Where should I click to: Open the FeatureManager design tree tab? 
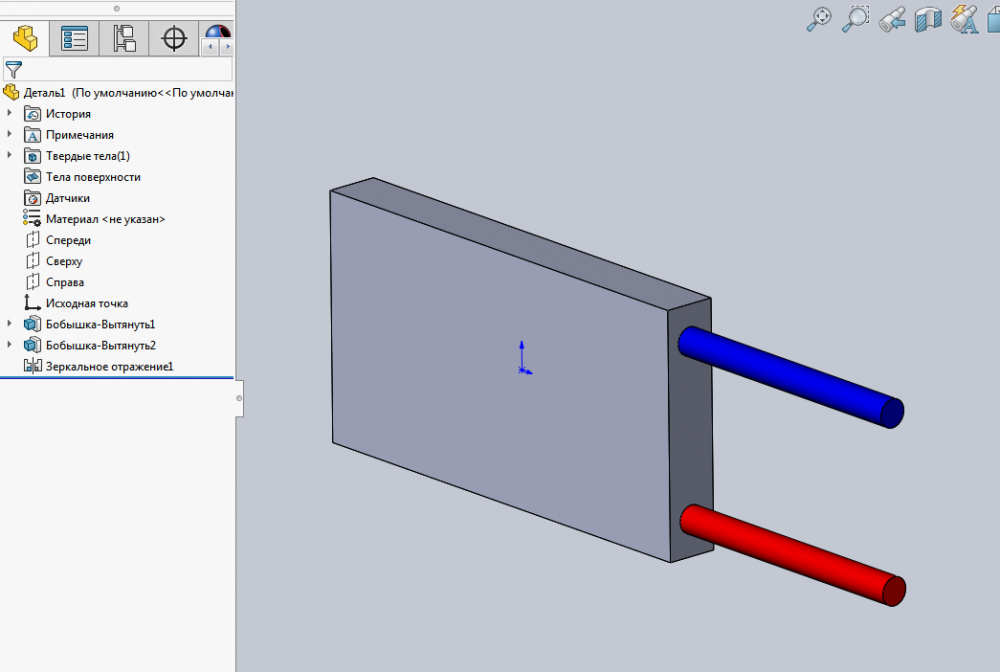tap(25, 39)
